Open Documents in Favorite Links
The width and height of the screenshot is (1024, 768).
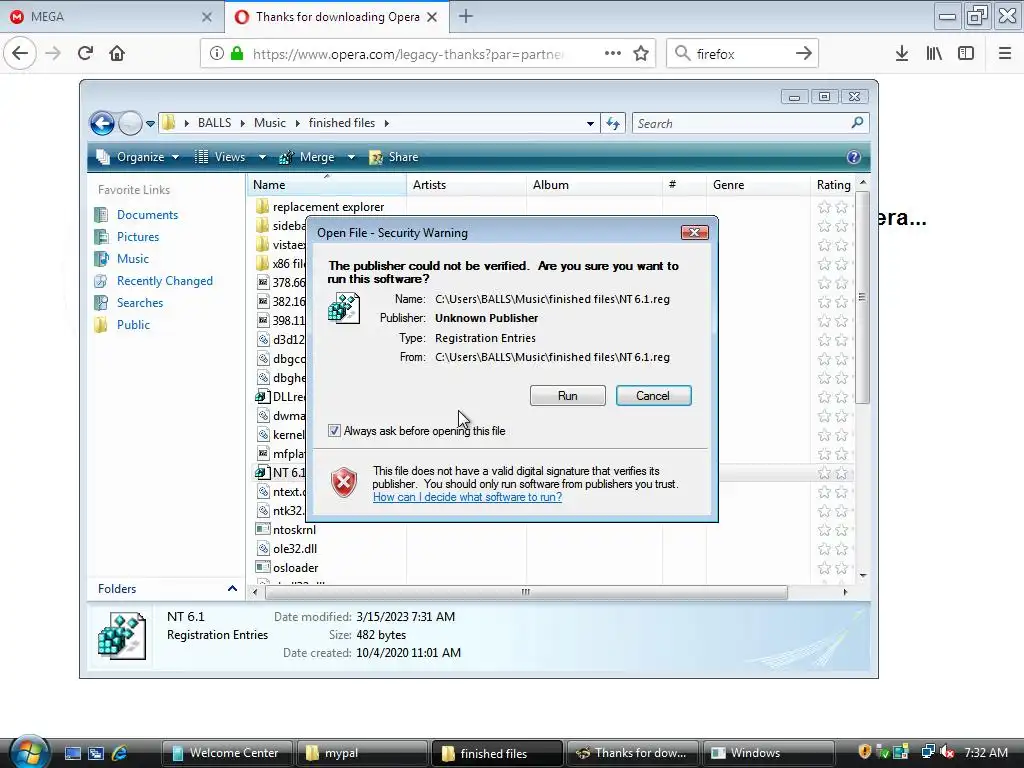[x=147, y=215]
